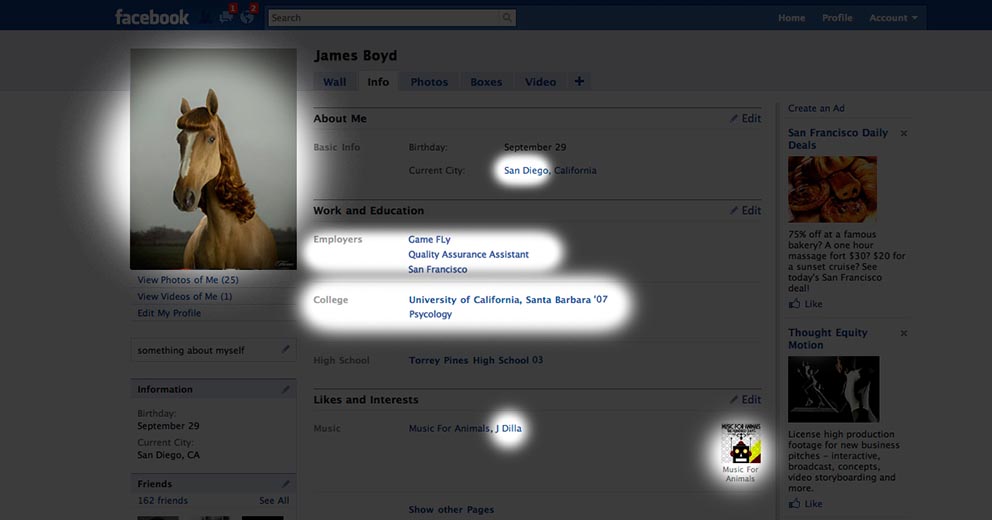Click the friend requests icon
Screen dimensions: 992x520
point(206,17)
